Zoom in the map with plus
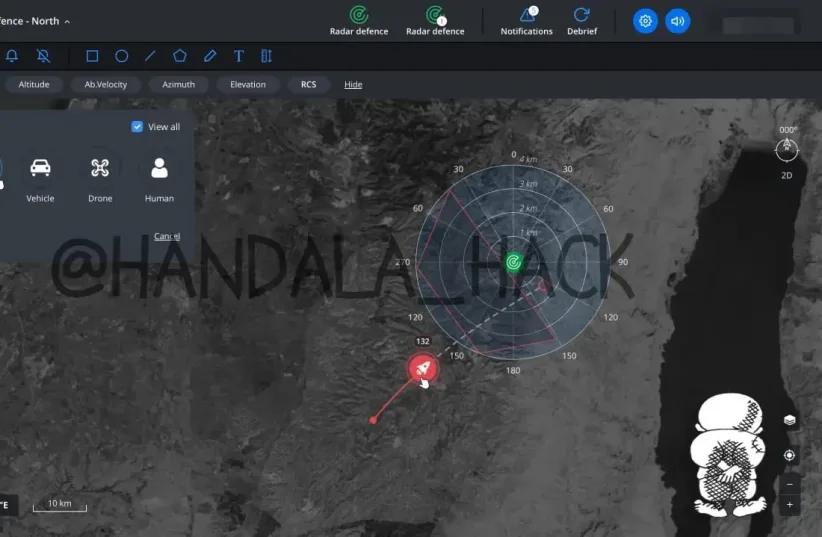 (x=789, y=505)
